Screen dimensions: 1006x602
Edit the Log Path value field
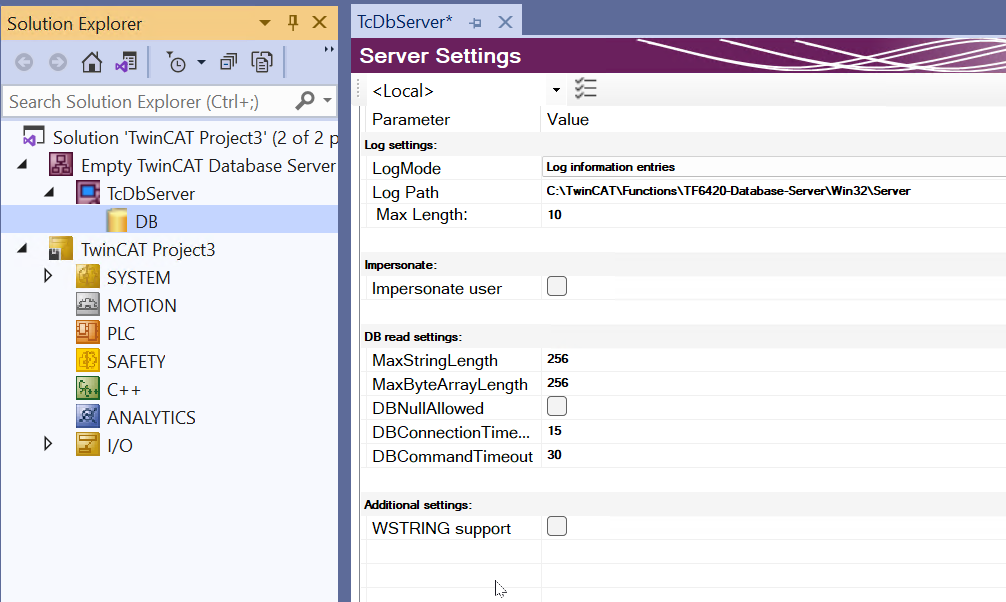(774, 191)
